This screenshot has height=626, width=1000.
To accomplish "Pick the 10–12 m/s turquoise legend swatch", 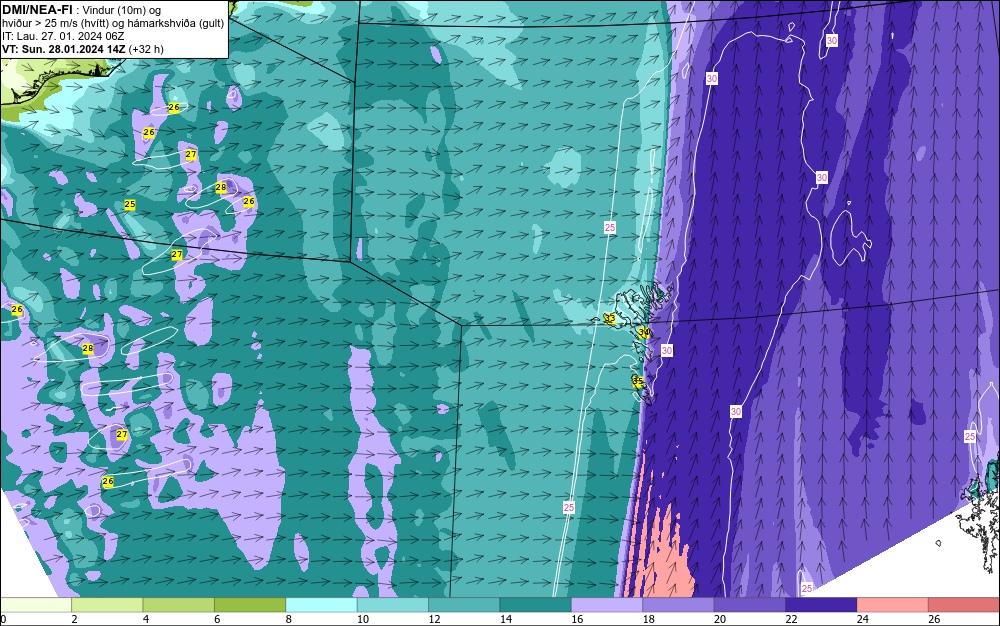I will 393,605.
